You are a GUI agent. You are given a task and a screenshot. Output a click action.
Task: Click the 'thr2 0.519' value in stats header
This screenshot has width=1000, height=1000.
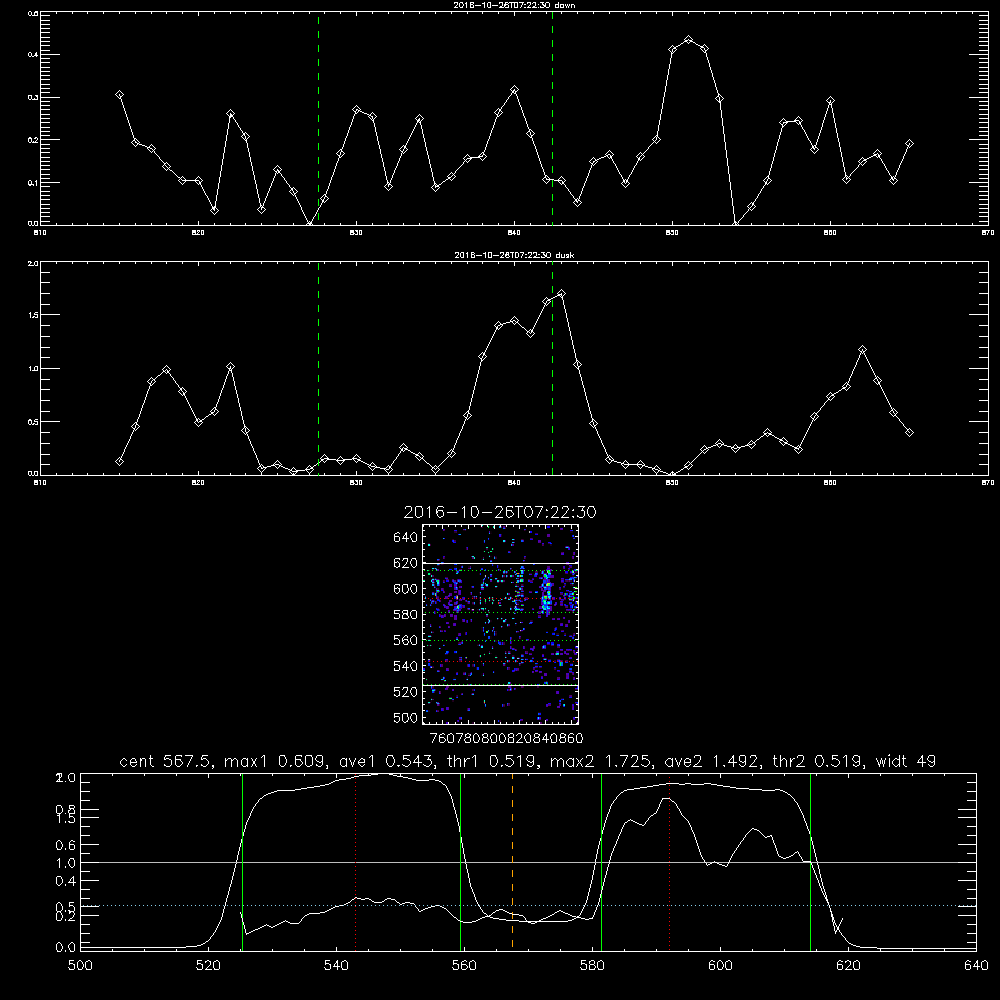coord(818,761)
